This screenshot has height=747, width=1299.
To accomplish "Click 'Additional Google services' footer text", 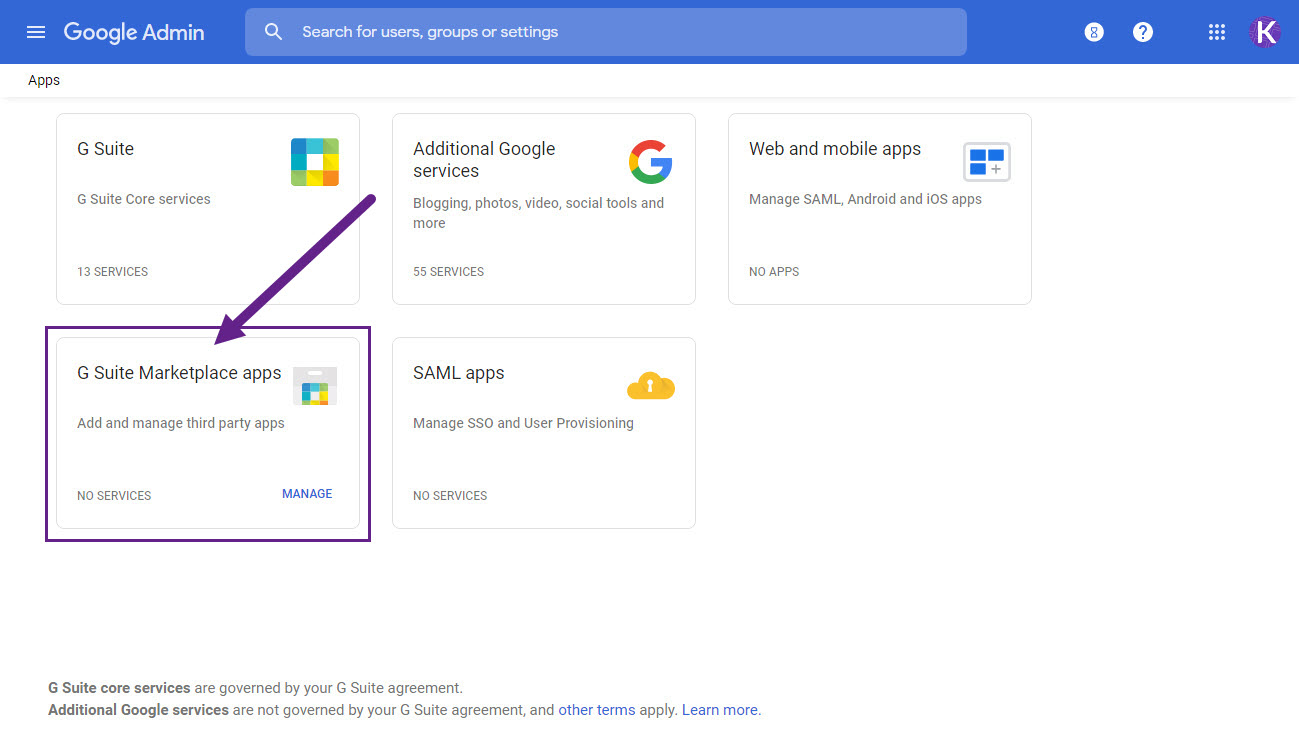I will pos(138,710).
